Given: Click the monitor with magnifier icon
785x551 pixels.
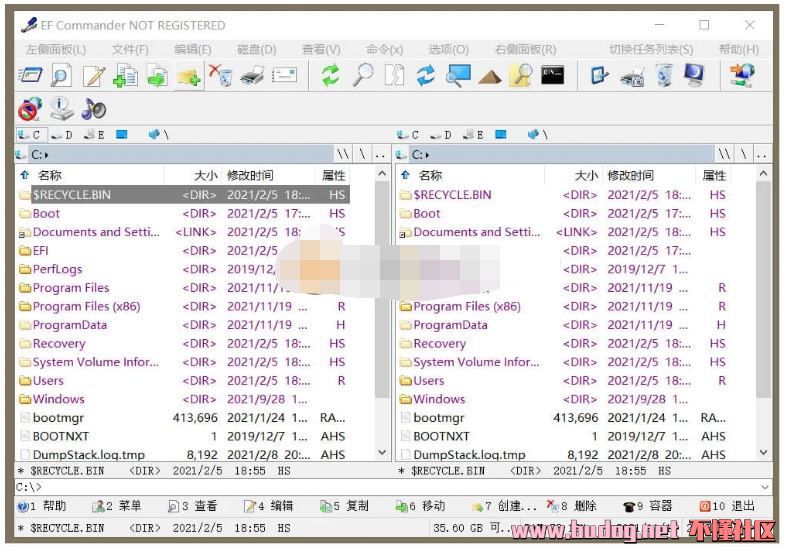Looking at the screenshot, I should pyautogui.click(x=459, y=76).
